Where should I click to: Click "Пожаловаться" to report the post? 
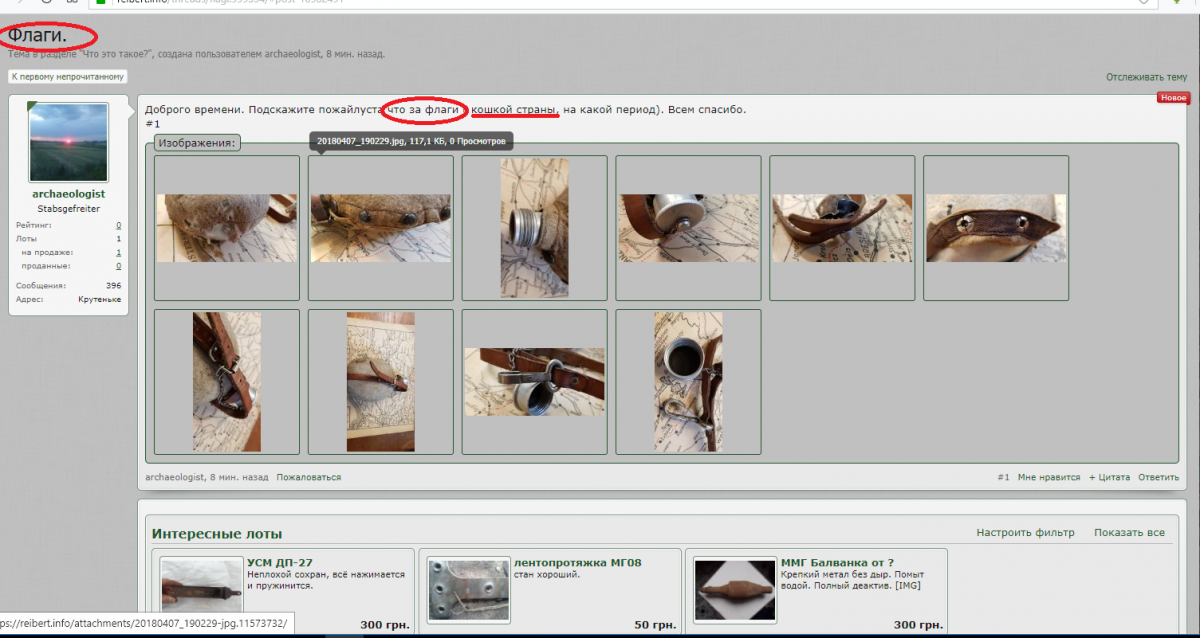[309, 478]
